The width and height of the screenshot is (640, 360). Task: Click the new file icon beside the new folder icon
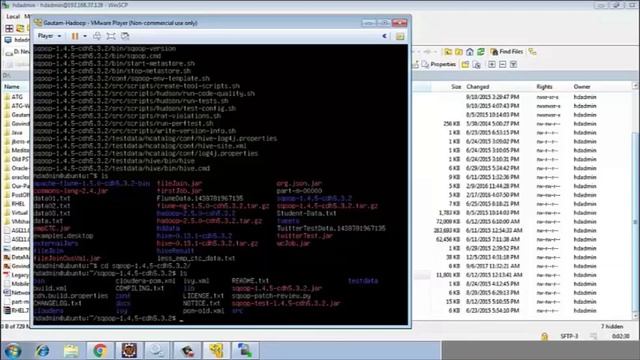pyautogui.click(x=476, y=64)
